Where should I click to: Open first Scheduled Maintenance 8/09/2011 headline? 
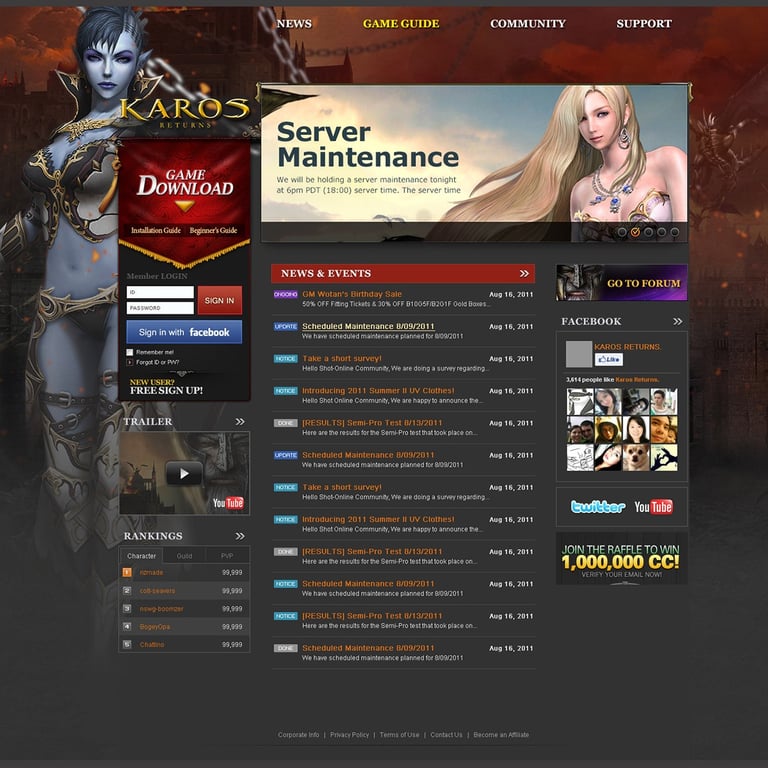pyautogui.click(x=368, y=326)
